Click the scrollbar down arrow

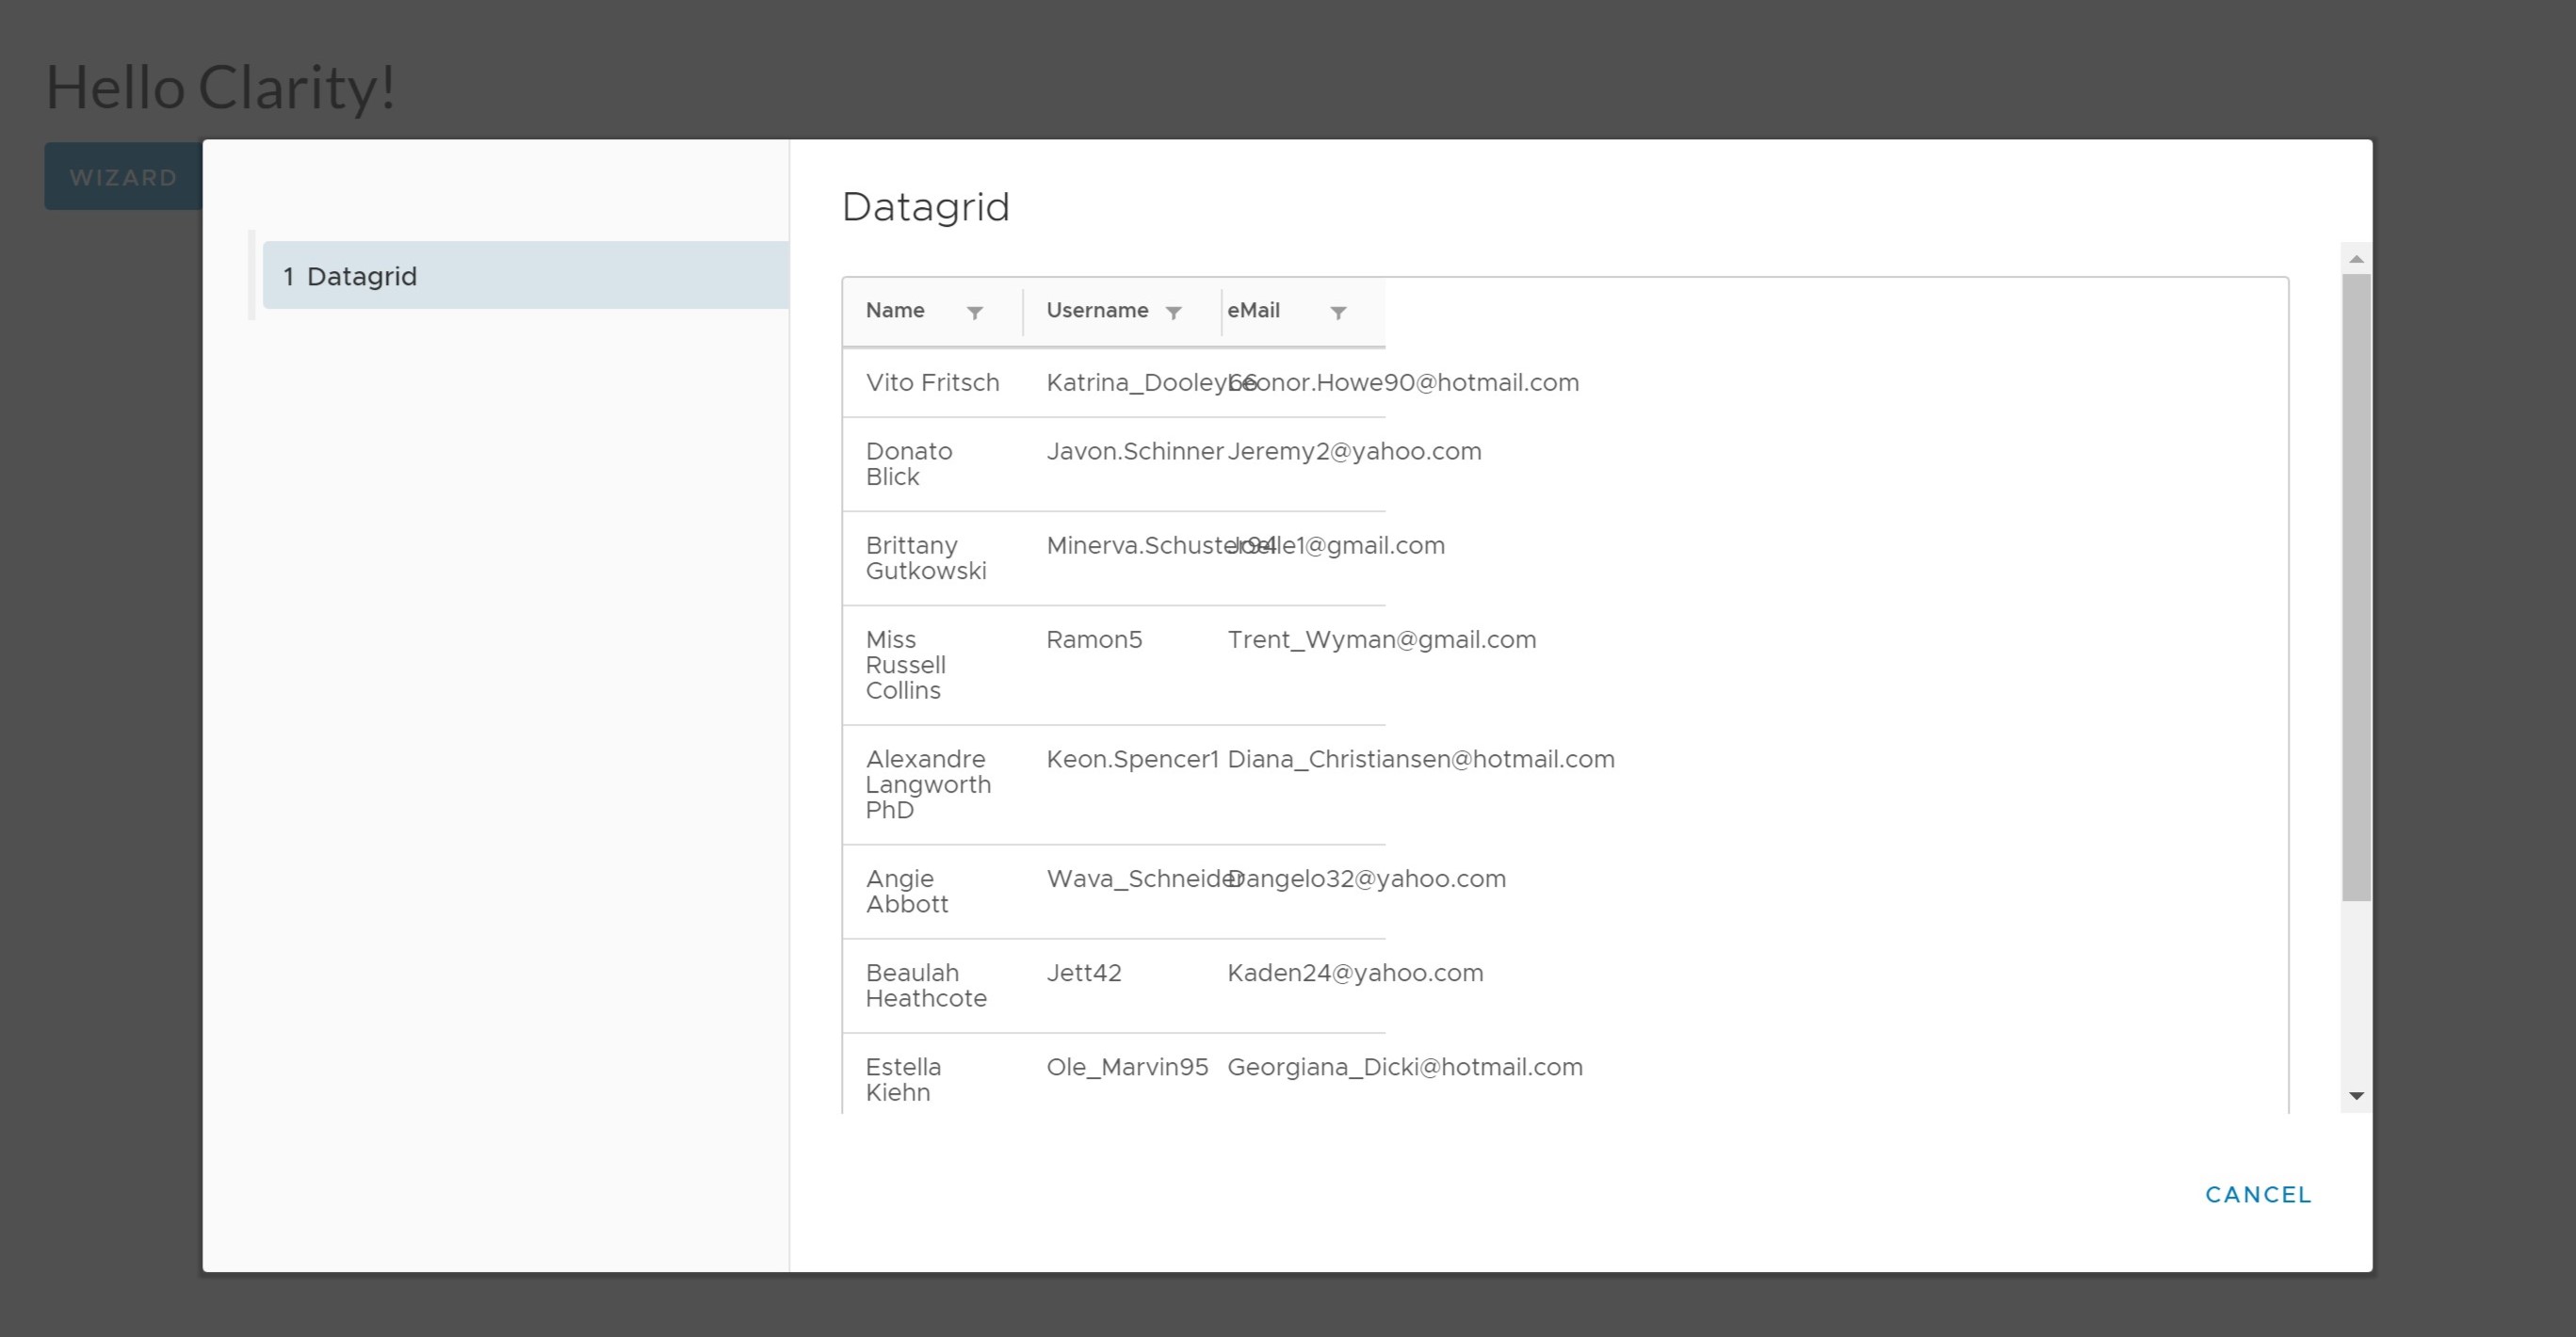[2357, 1095]
